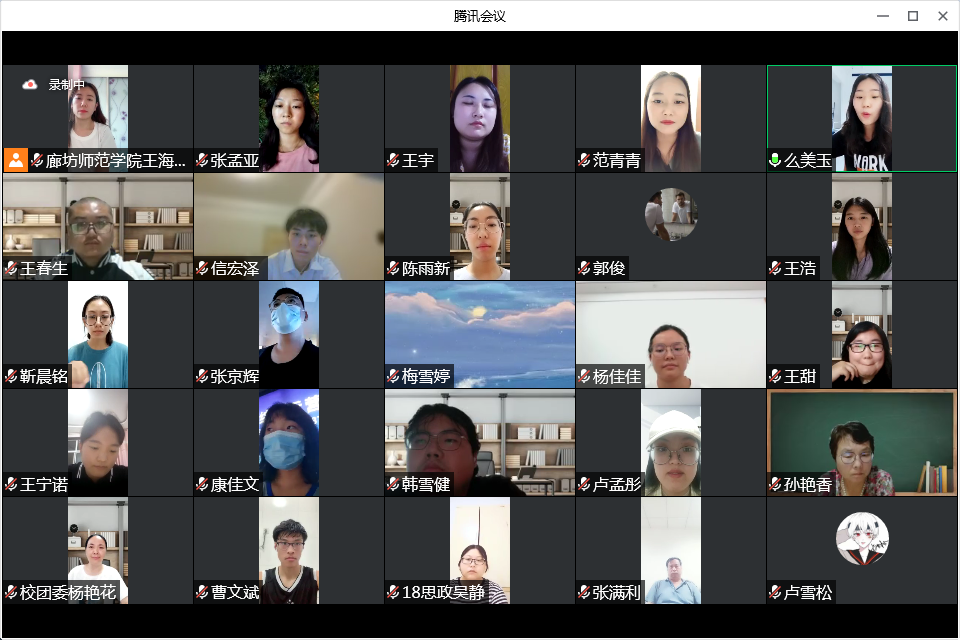Click muted mic icon next to 卢雪松
Viewport: 960px width, 640px height.
click(x=775, y=592)
